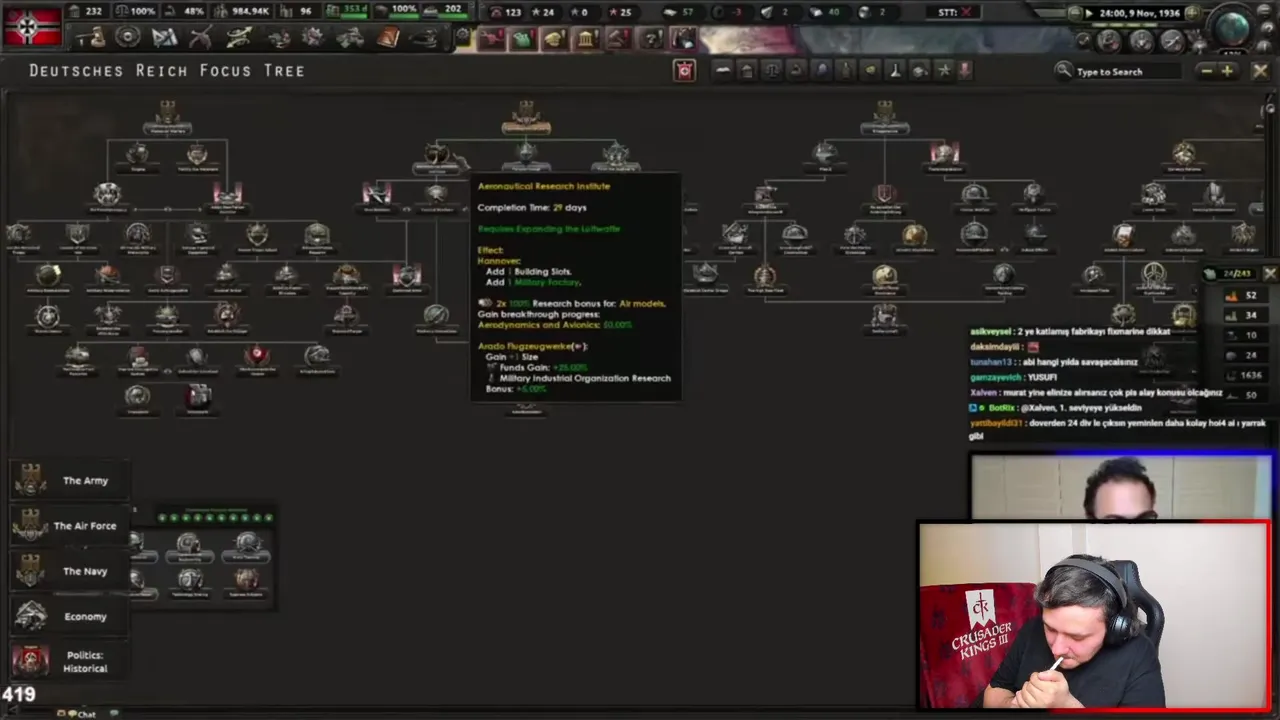
Task: Open the Recruit and Deploy tank icon
Action: [x=350, y=38]
